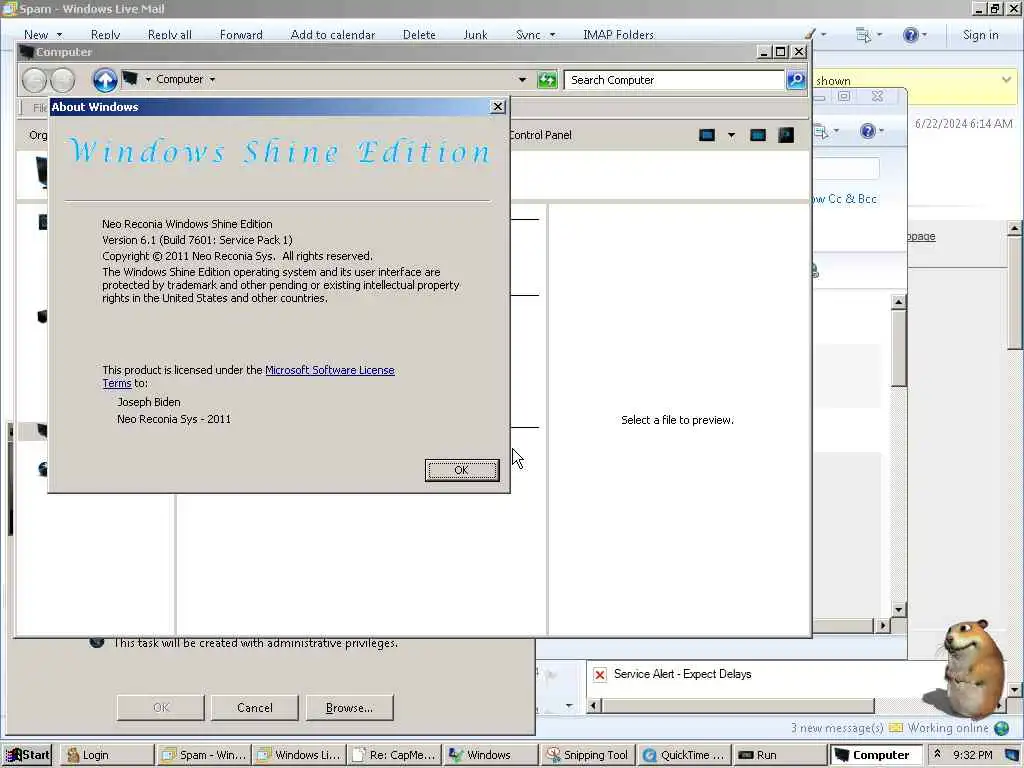
Task: Click the Back button in Computer window
Action: point(35,80)
